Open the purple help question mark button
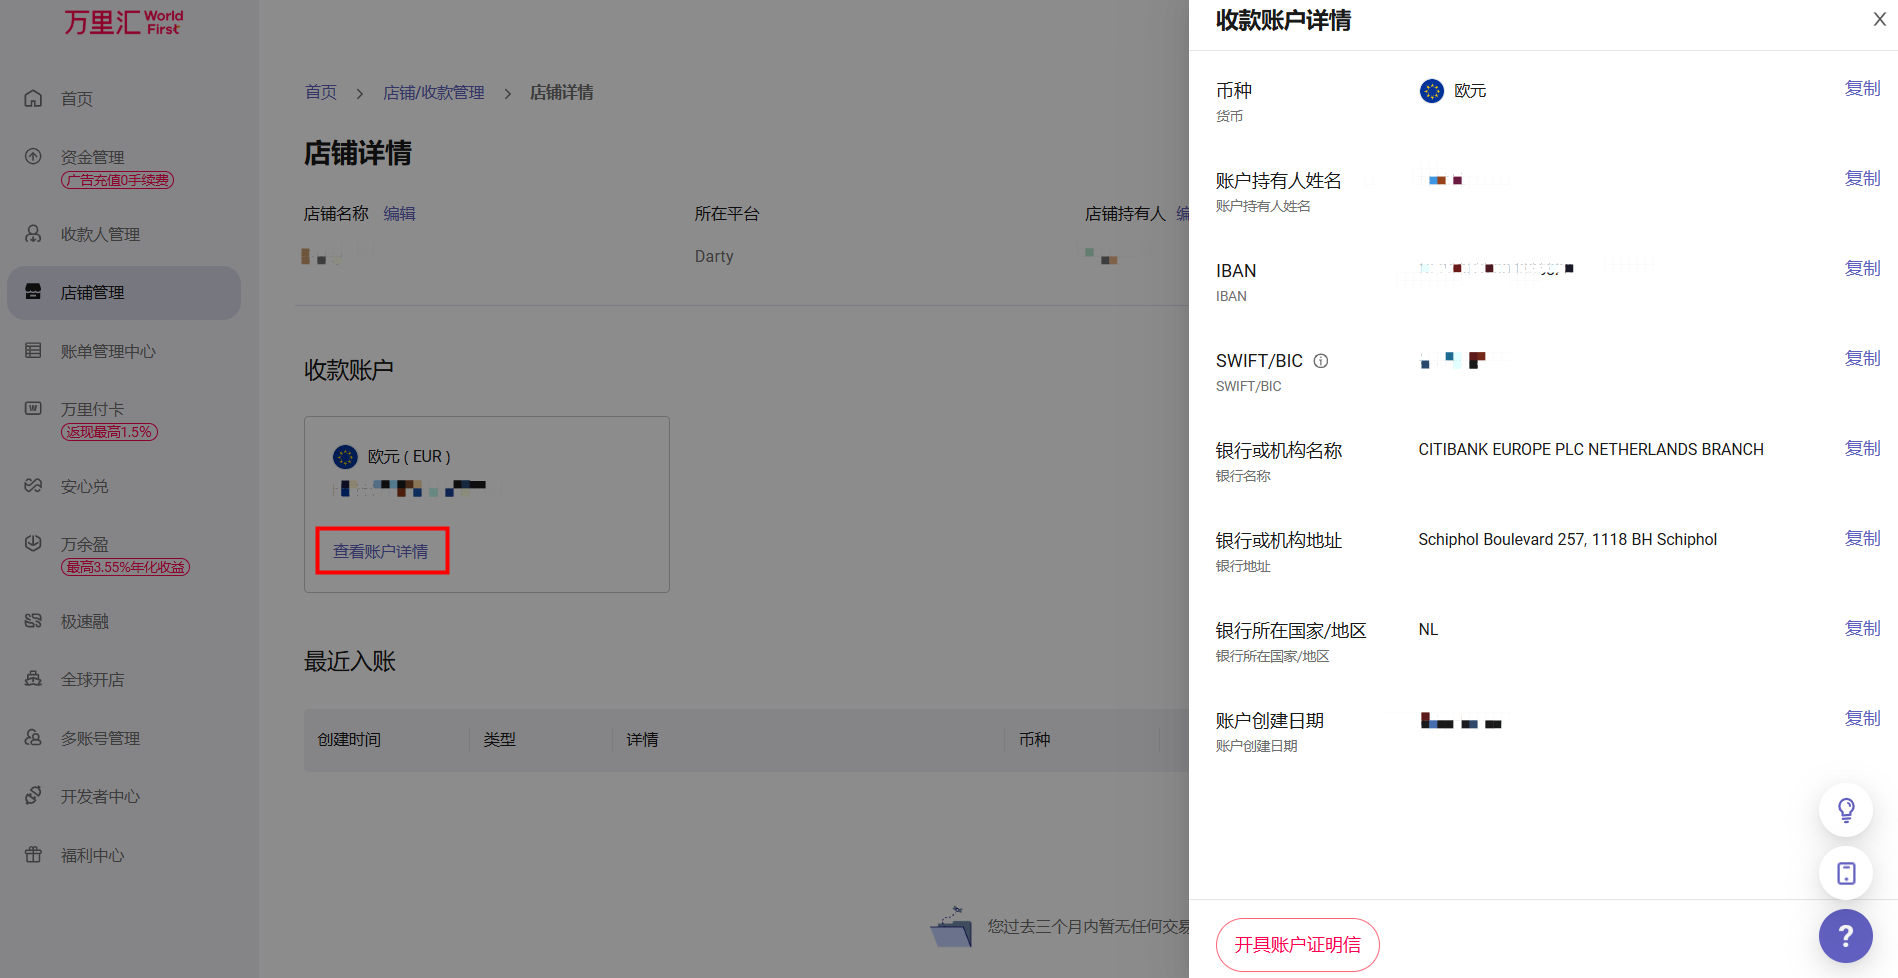 click(x=1845, y=936)
